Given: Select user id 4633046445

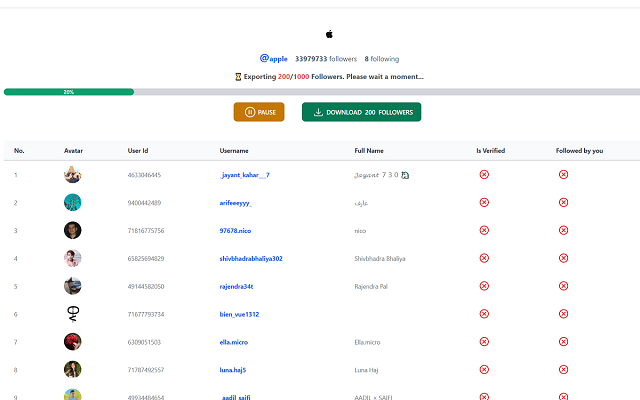Looking at the screenshot, I should click(144, 175).
